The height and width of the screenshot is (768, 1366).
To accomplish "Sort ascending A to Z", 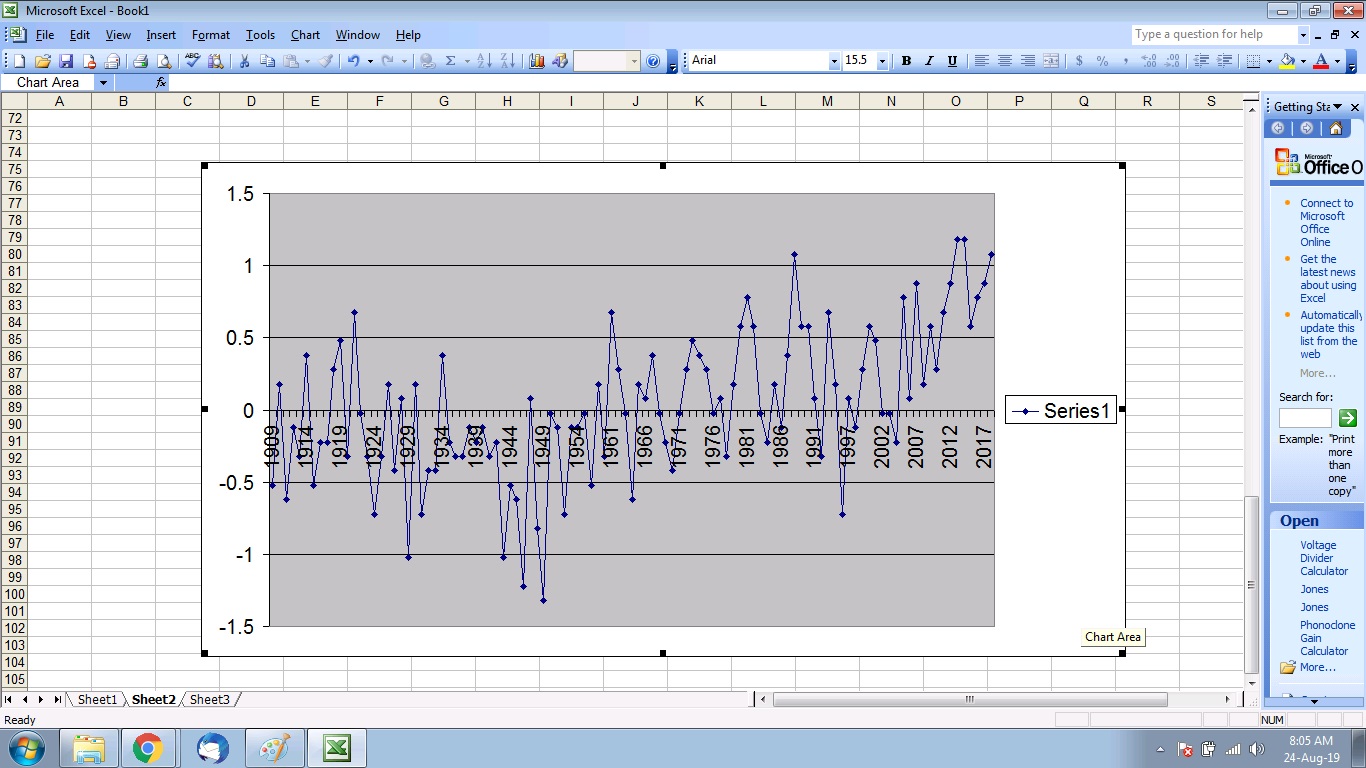I will pyautogui.click(x=484, y=61).
